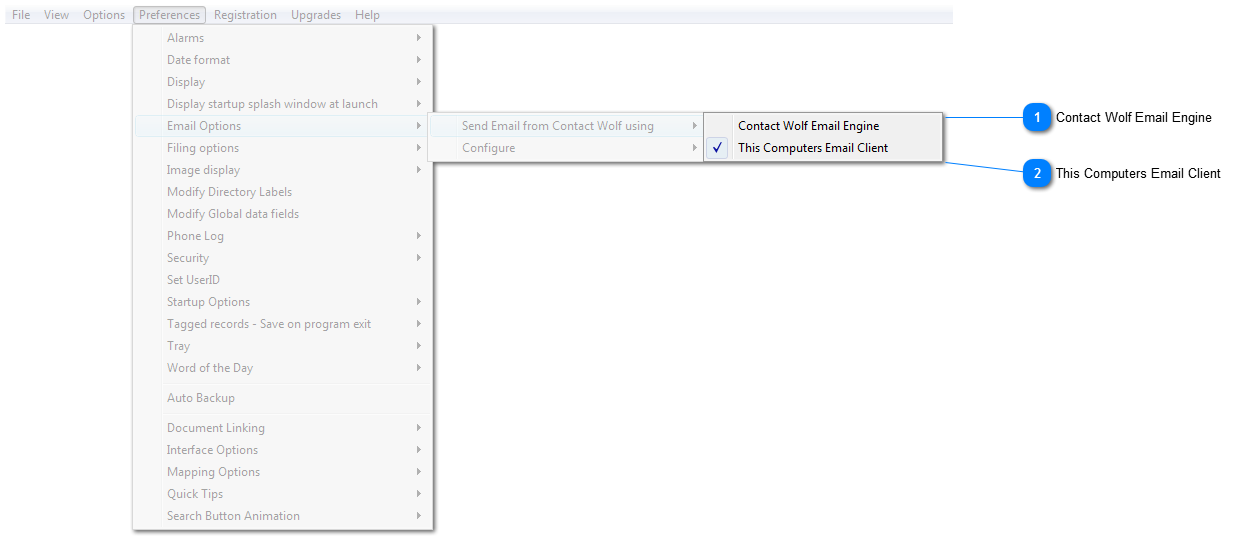Click the arrow next to Quick Tips

coord(419,494)
